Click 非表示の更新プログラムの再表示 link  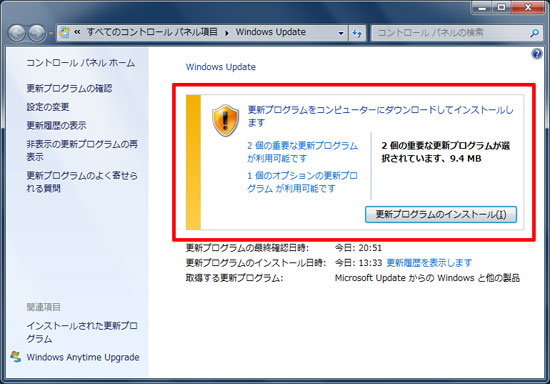point(82,150)
